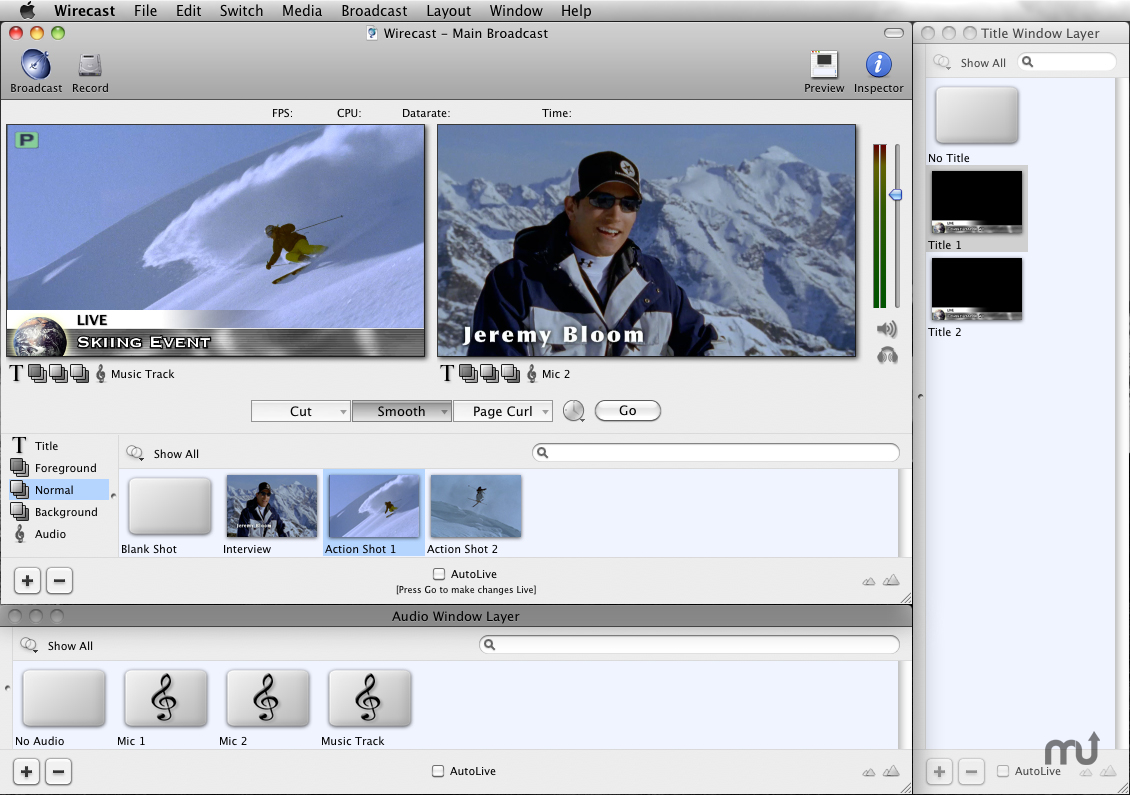Open the Cut transition dropdown arrow
The image size is (1130, 795).
click(343, 411)
